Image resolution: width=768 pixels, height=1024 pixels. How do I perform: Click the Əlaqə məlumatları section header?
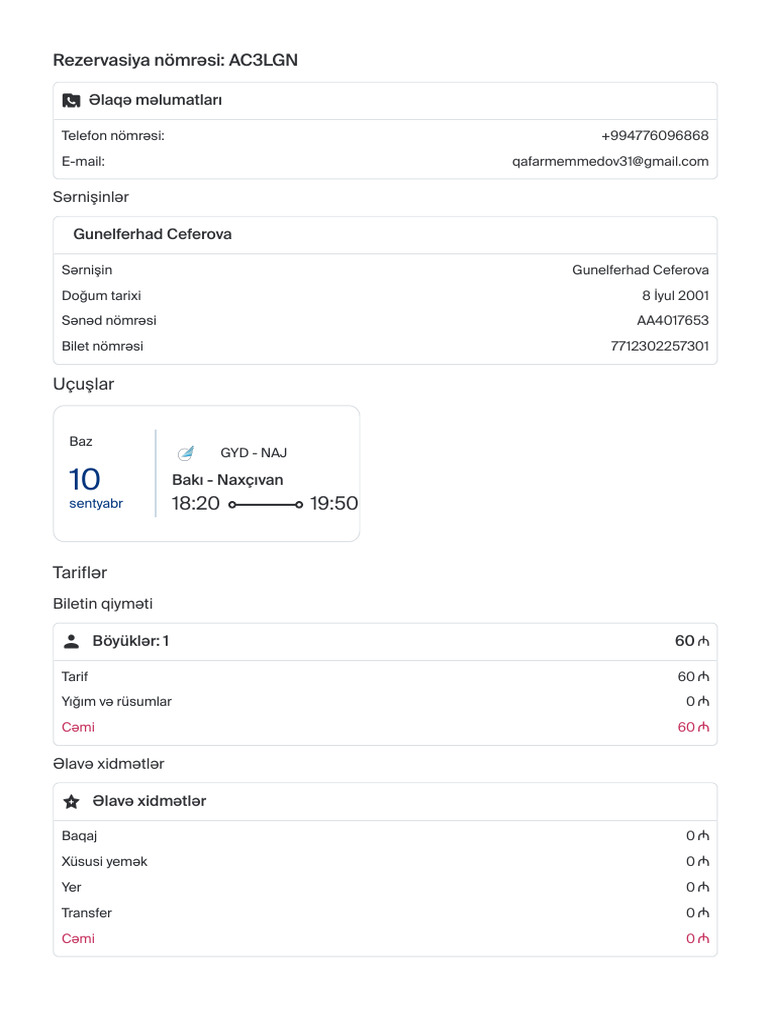pos(155,100)
